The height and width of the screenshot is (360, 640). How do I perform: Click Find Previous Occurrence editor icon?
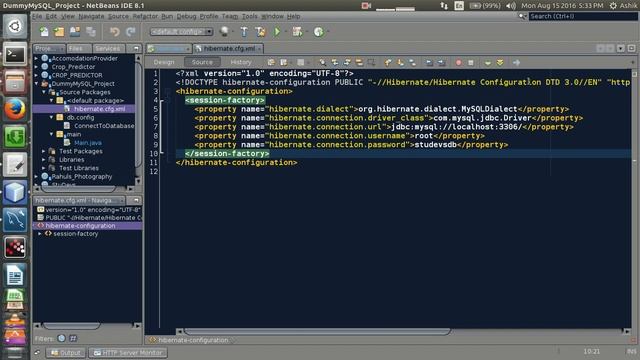tap(335, 62)
